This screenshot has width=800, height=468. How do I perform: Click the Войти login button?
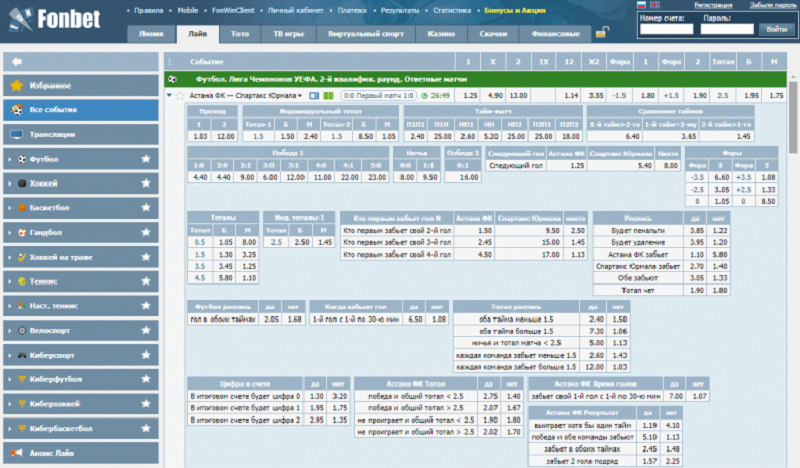tap(777, 29)
